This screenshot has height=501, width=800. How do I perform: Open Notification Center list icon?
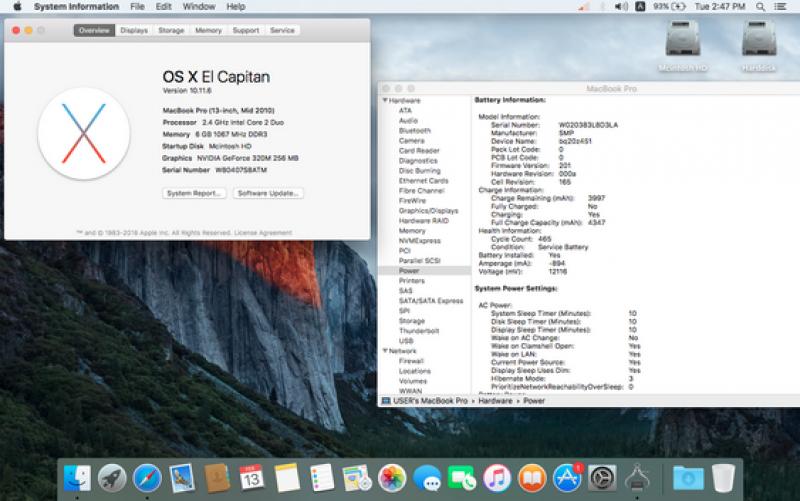[780, 7]
